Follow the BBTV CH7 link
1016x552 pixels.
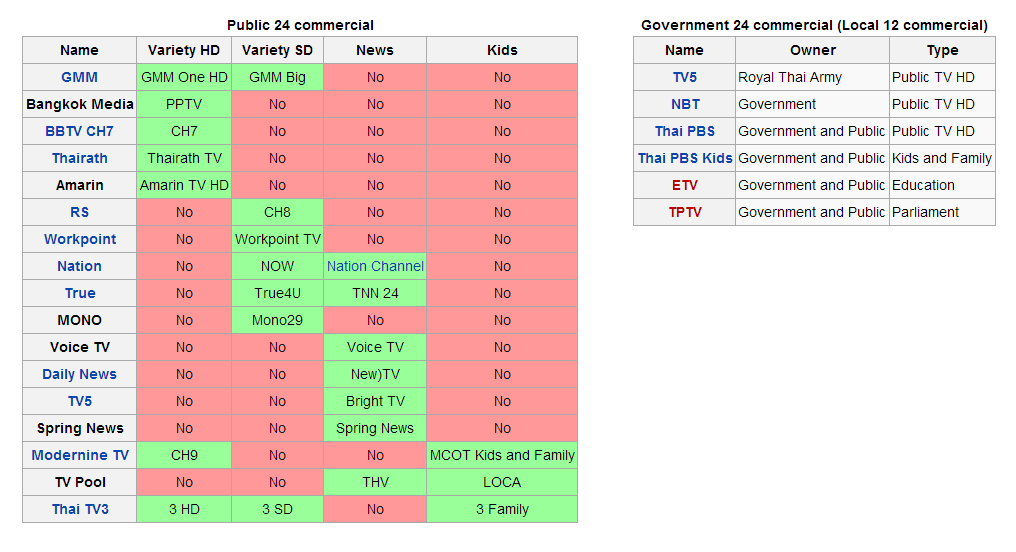tap(79, 131)
